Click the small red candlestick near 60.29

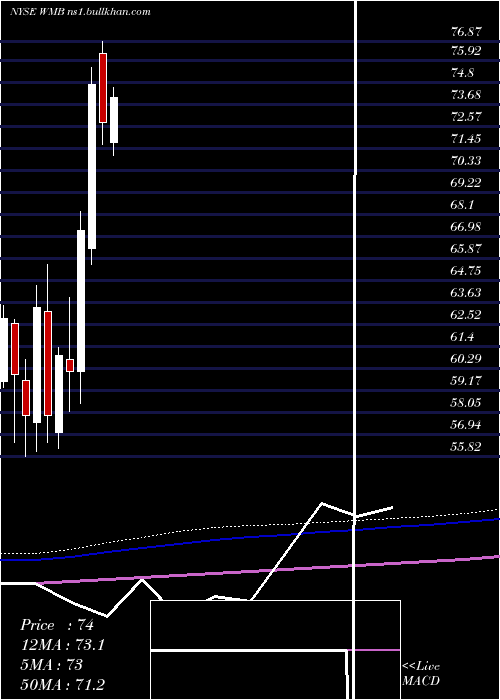click(70, 365)
